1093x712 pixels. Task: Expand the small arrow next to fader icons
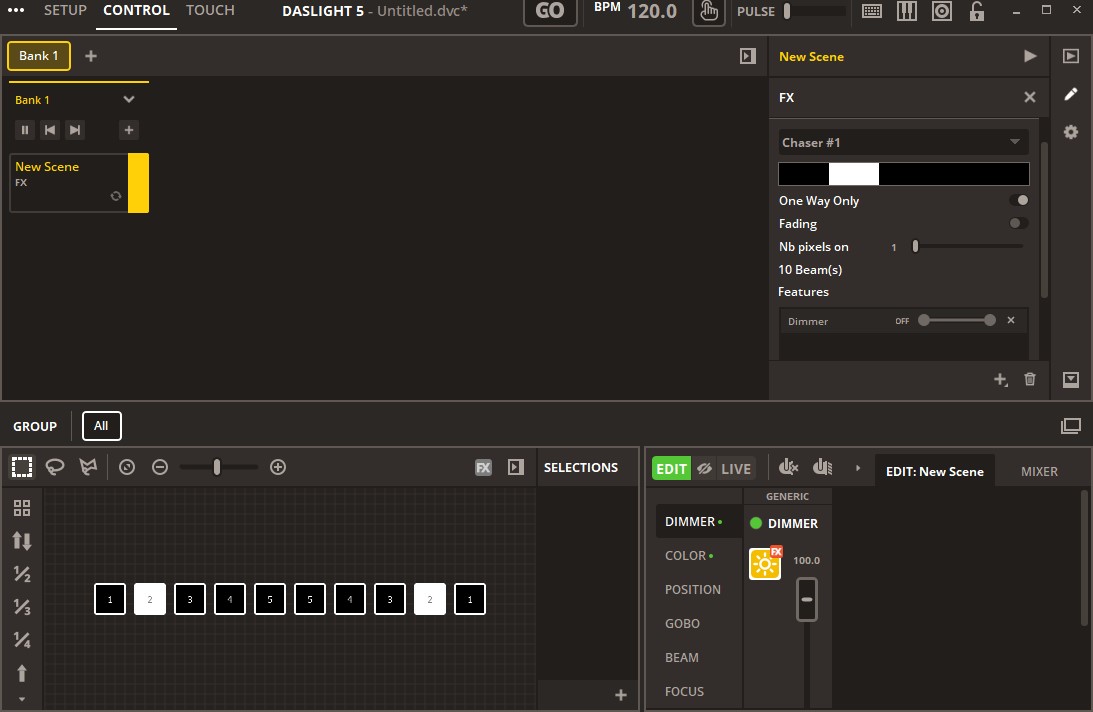[857, 468]
